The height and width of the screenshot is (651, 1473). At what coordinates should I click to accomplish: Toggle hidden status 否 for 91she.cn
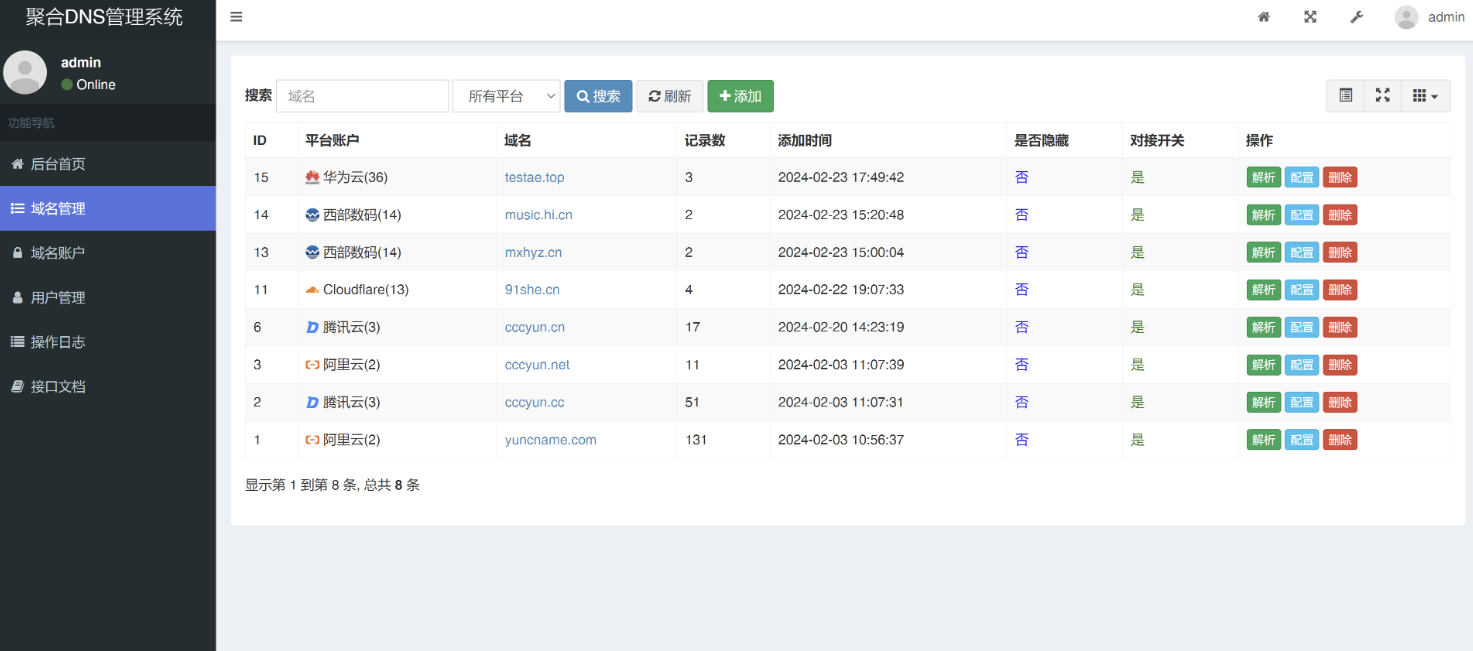(x=1021, y=290)
